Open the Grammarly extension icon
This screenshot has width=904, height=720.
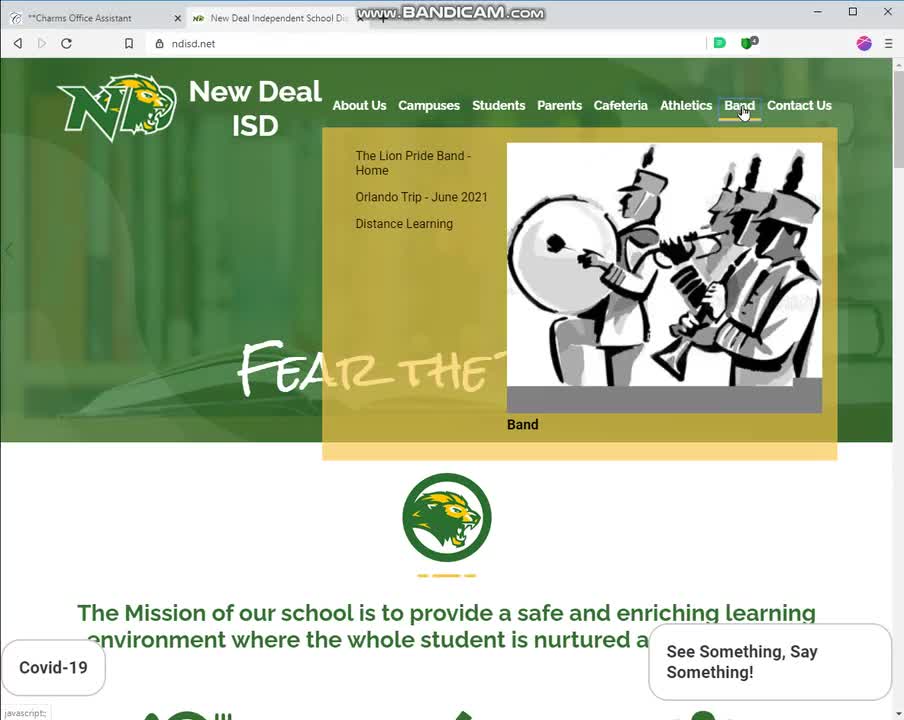(719, 43)
